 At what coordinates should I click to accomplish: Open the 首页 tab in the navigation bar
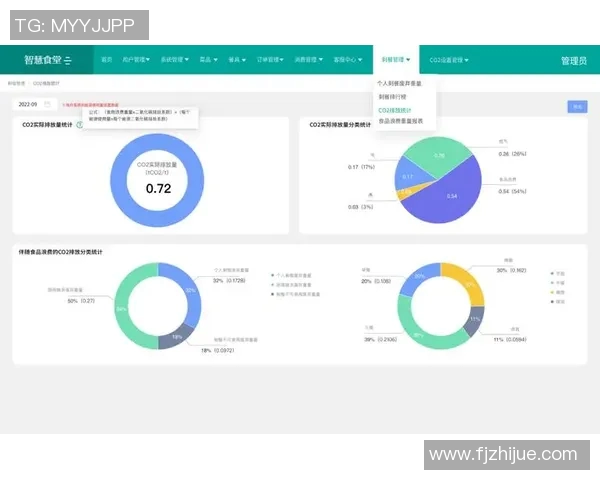pos(106,60)
